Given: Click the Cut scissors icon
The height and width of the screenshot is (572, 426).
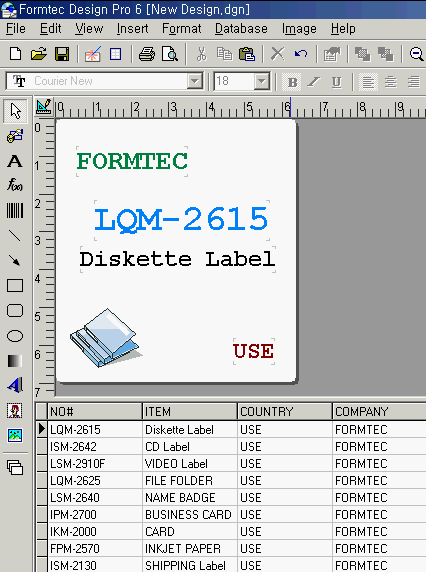Looking at the screenshot, I should pos(201,54).
